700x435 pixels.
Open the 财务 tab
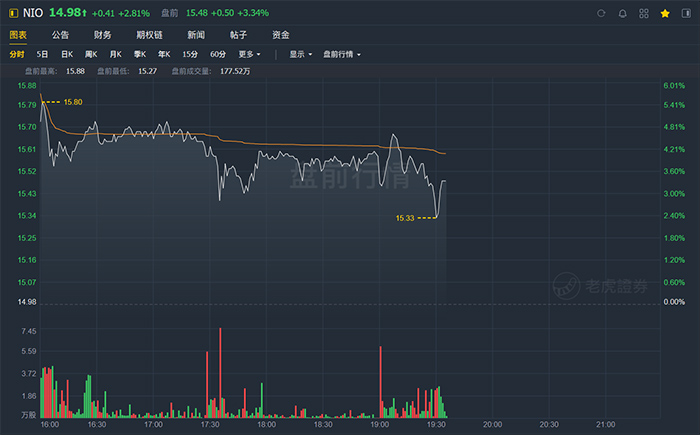tap(102, 35)
